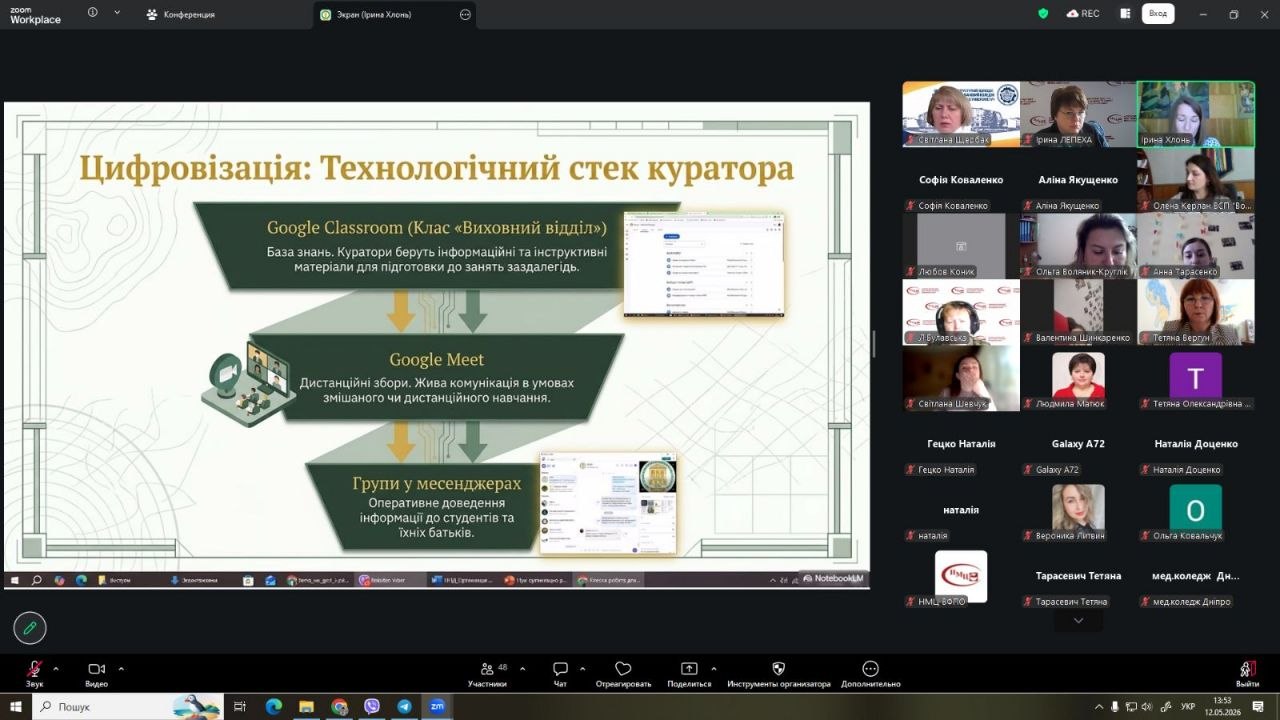Open the Участники participants panel

click(x=487, y=673)
